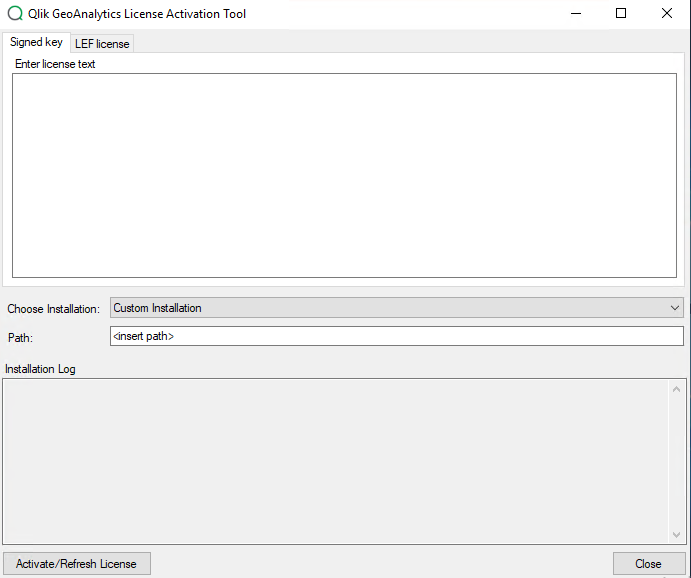Open the Choose Installation dropdown
Image resolution: width=691 pixels, height=578 pixels.
(x=397, y=308)
